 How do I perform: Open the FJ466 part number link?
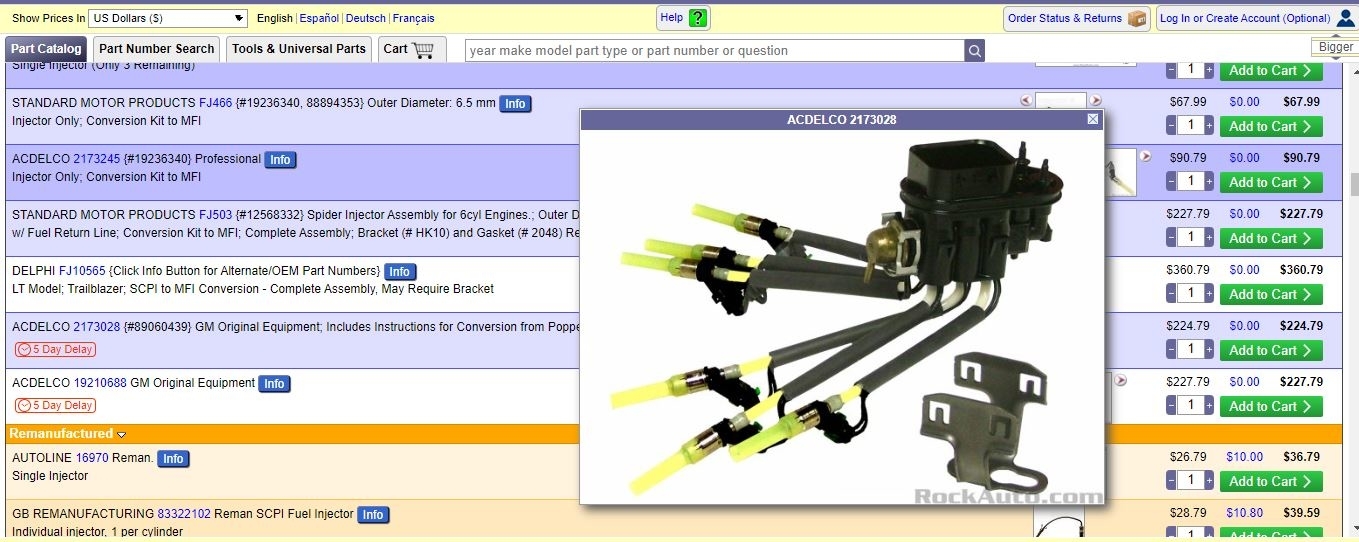(215, 103)
